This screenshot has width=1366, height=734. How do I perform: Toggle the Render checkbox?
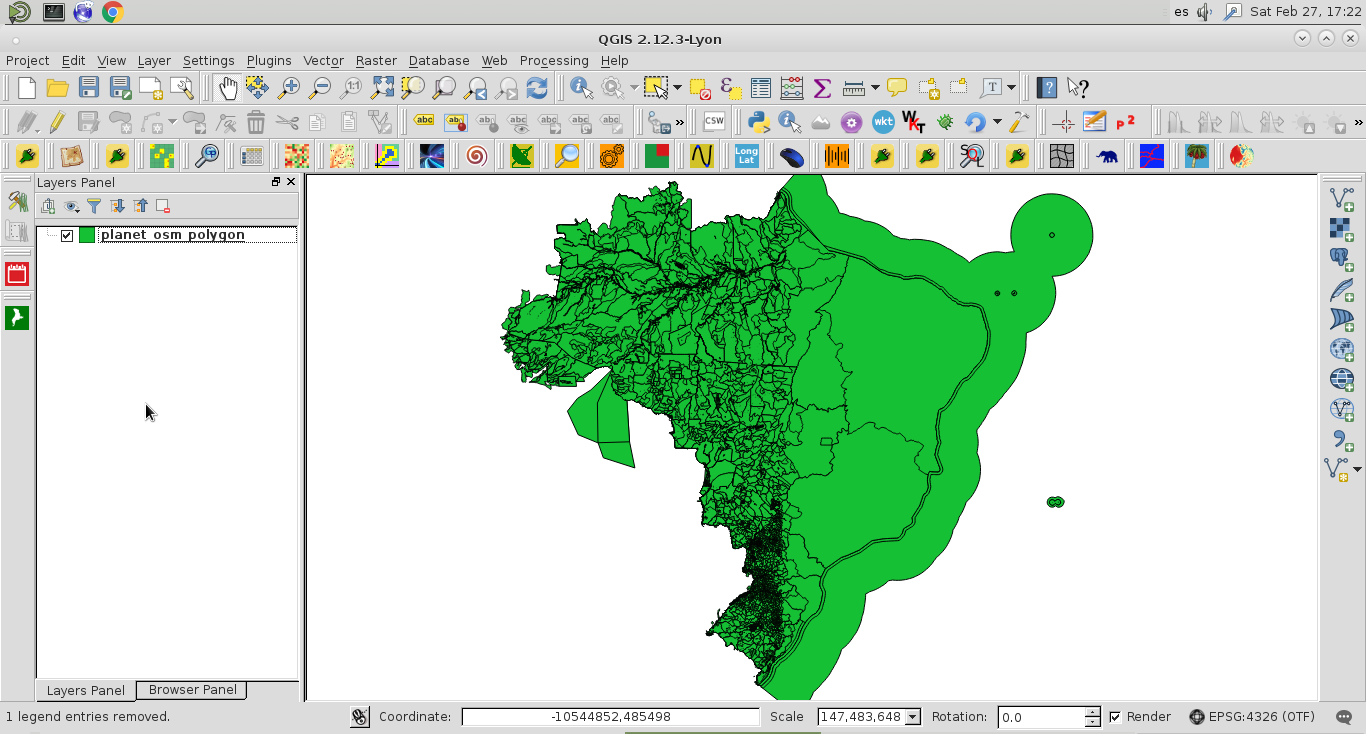point(1115,717)
